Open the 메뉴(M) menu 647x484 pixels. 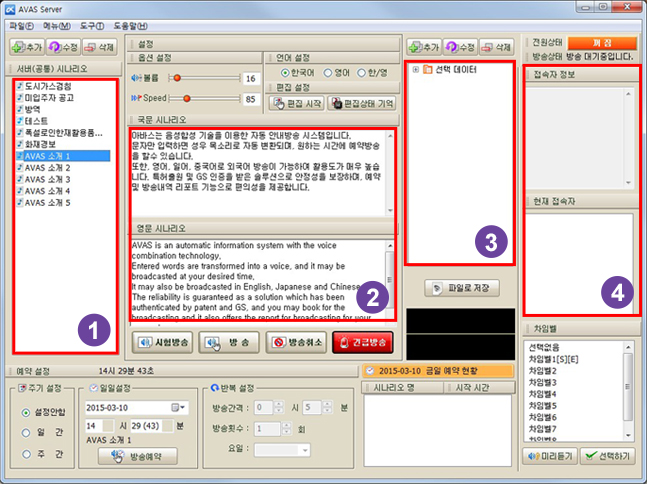click(57, 26)
